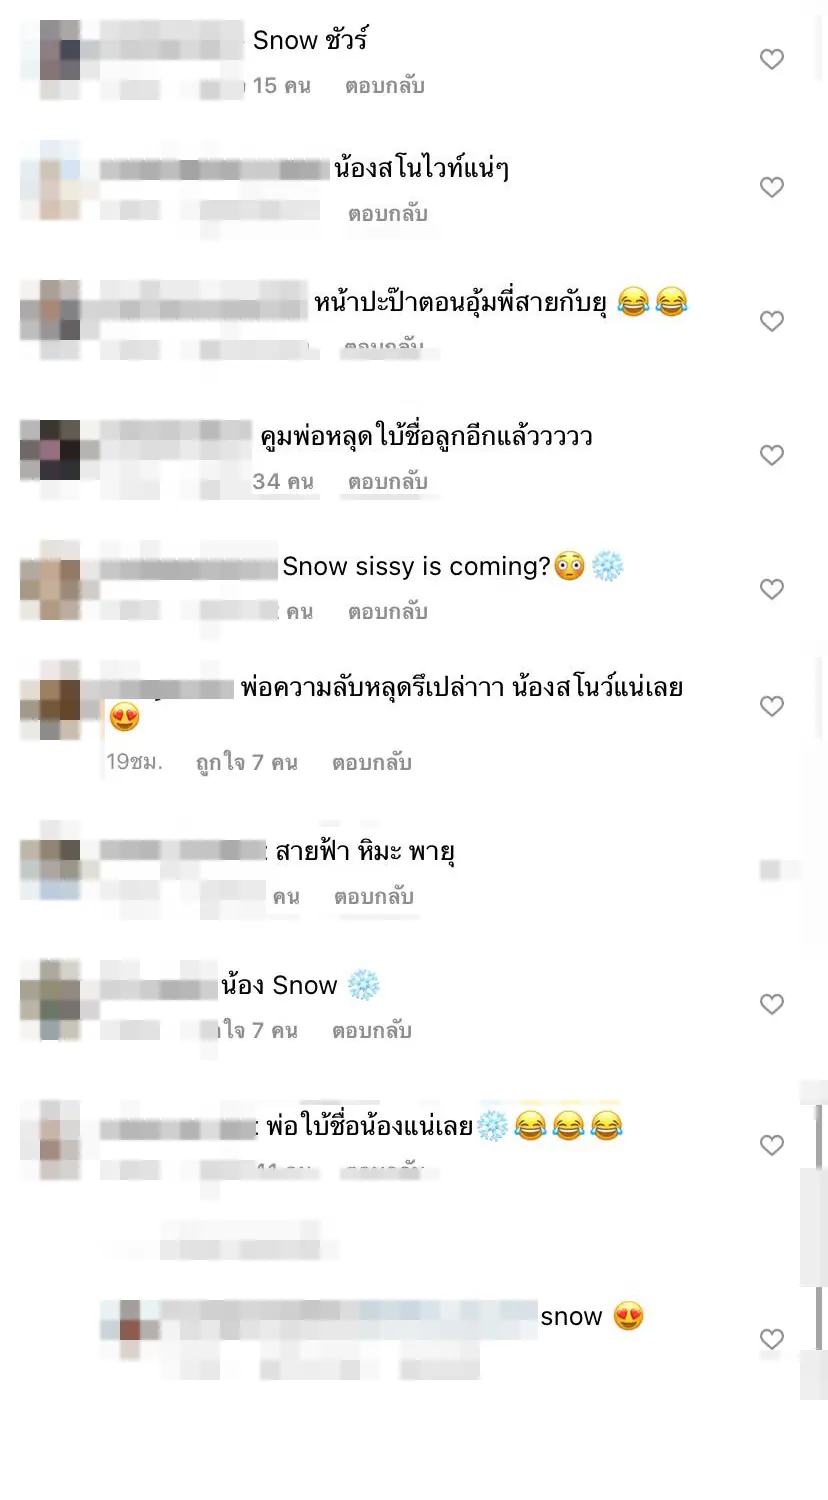Like the "น้อง Snow" snowflake comment
This screenshot has height=1500, width=828.
pyautogui.click(x=771, y=1004)
